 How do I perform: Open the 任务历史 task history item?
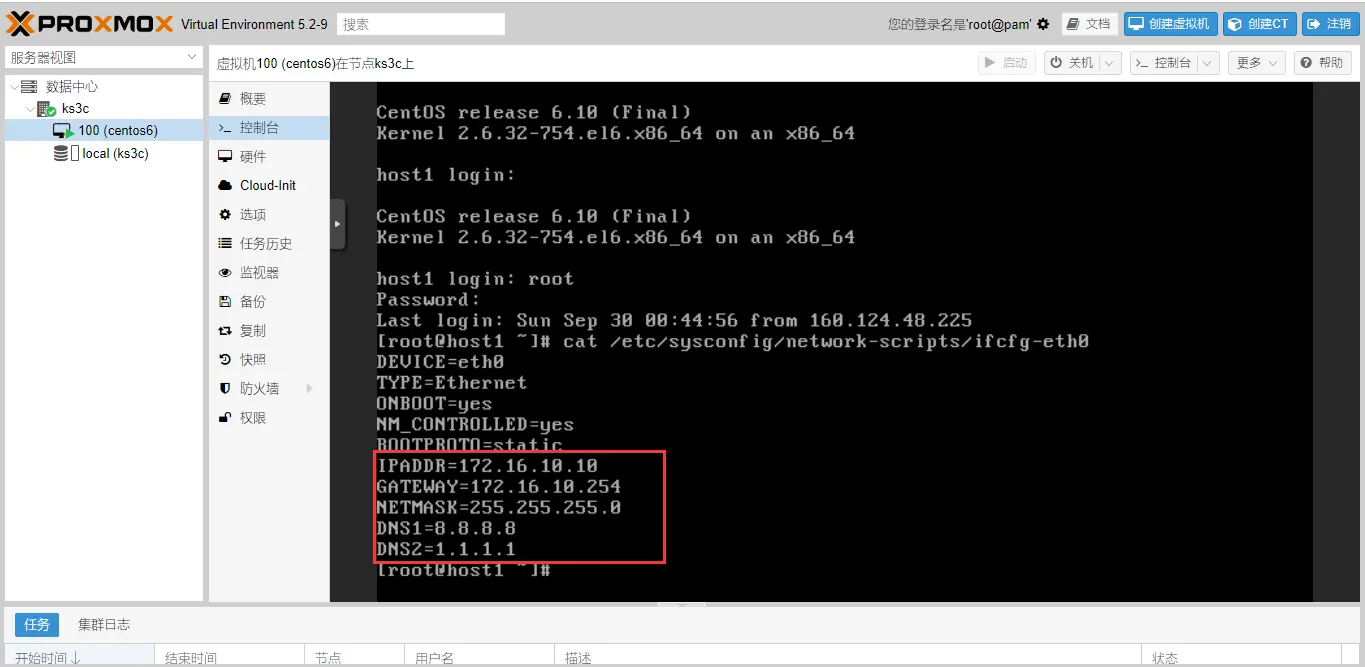(x=269, y=243)
